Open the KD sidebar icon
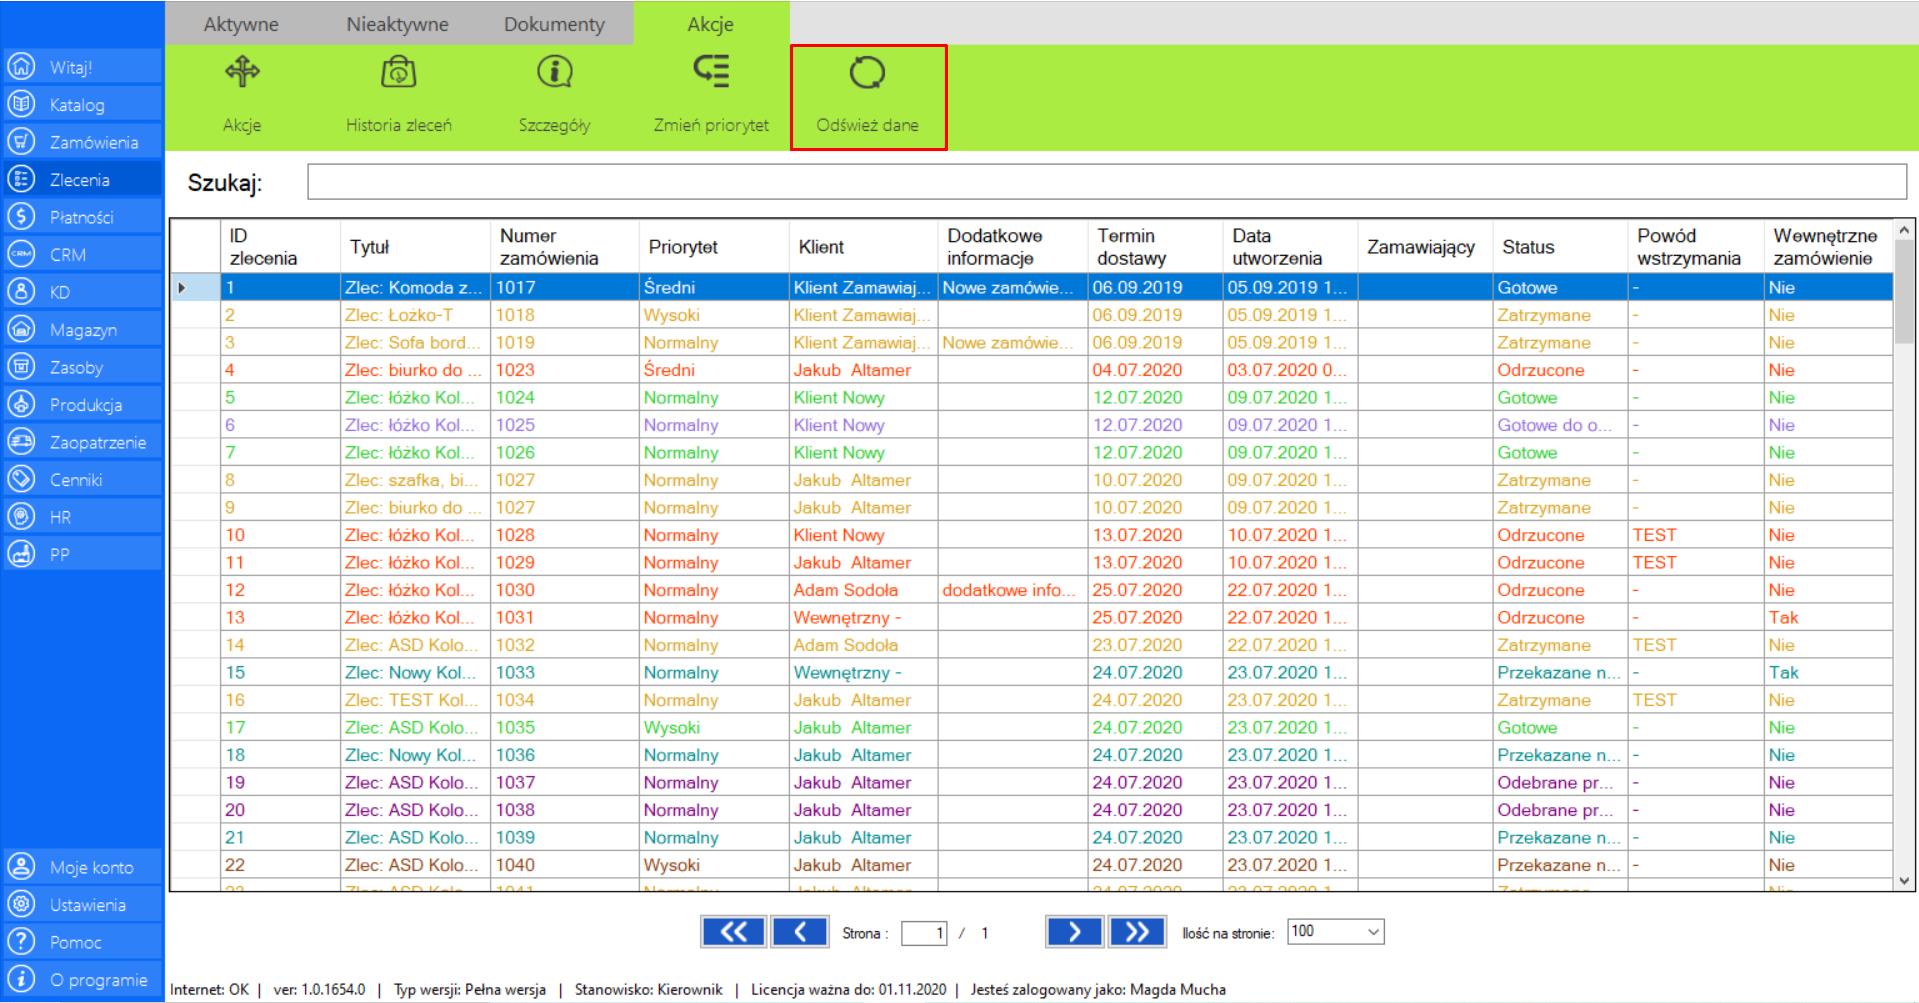This screenshot has height=1003, width=1919. point(20,292)
